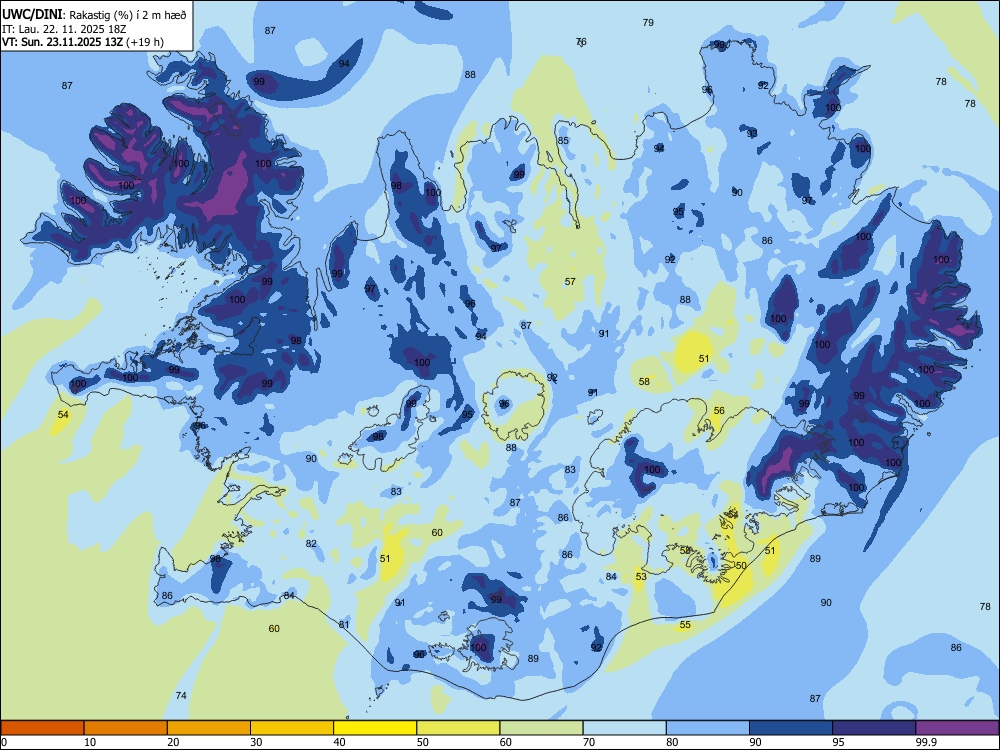Click the 90–95 dark blue legend swatch
This screenshot has width=1000, height=750.
pos(791,728)
